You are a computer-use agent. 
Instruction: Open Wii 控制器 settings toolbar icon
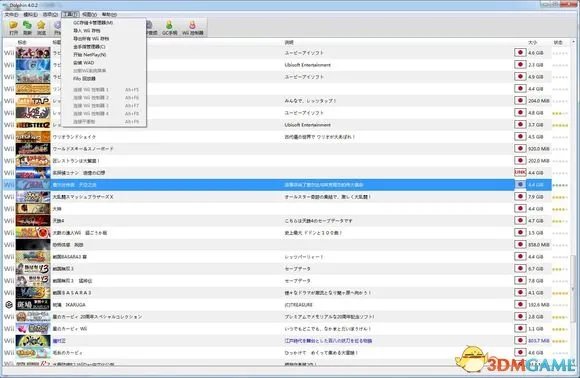click(193, 28)
